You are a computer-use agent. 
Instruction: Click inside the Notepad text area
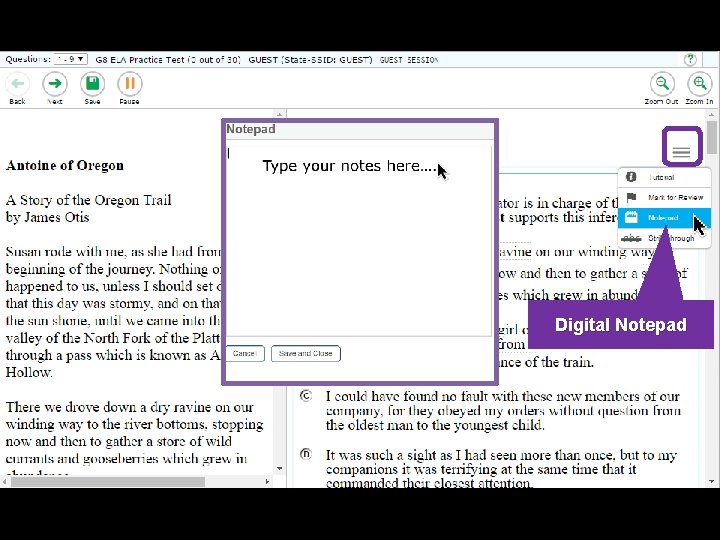pyautogui.click(x=358, y=240)
